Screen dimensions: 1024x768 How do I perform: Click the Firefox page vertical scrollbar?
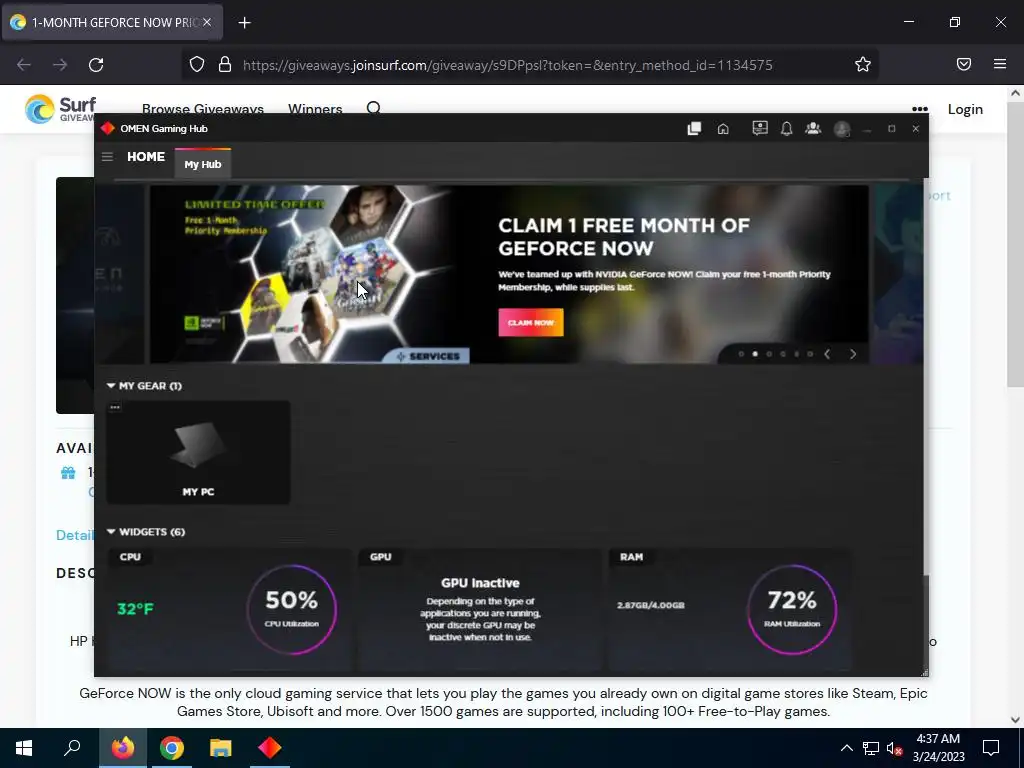tap(1015, 242)
